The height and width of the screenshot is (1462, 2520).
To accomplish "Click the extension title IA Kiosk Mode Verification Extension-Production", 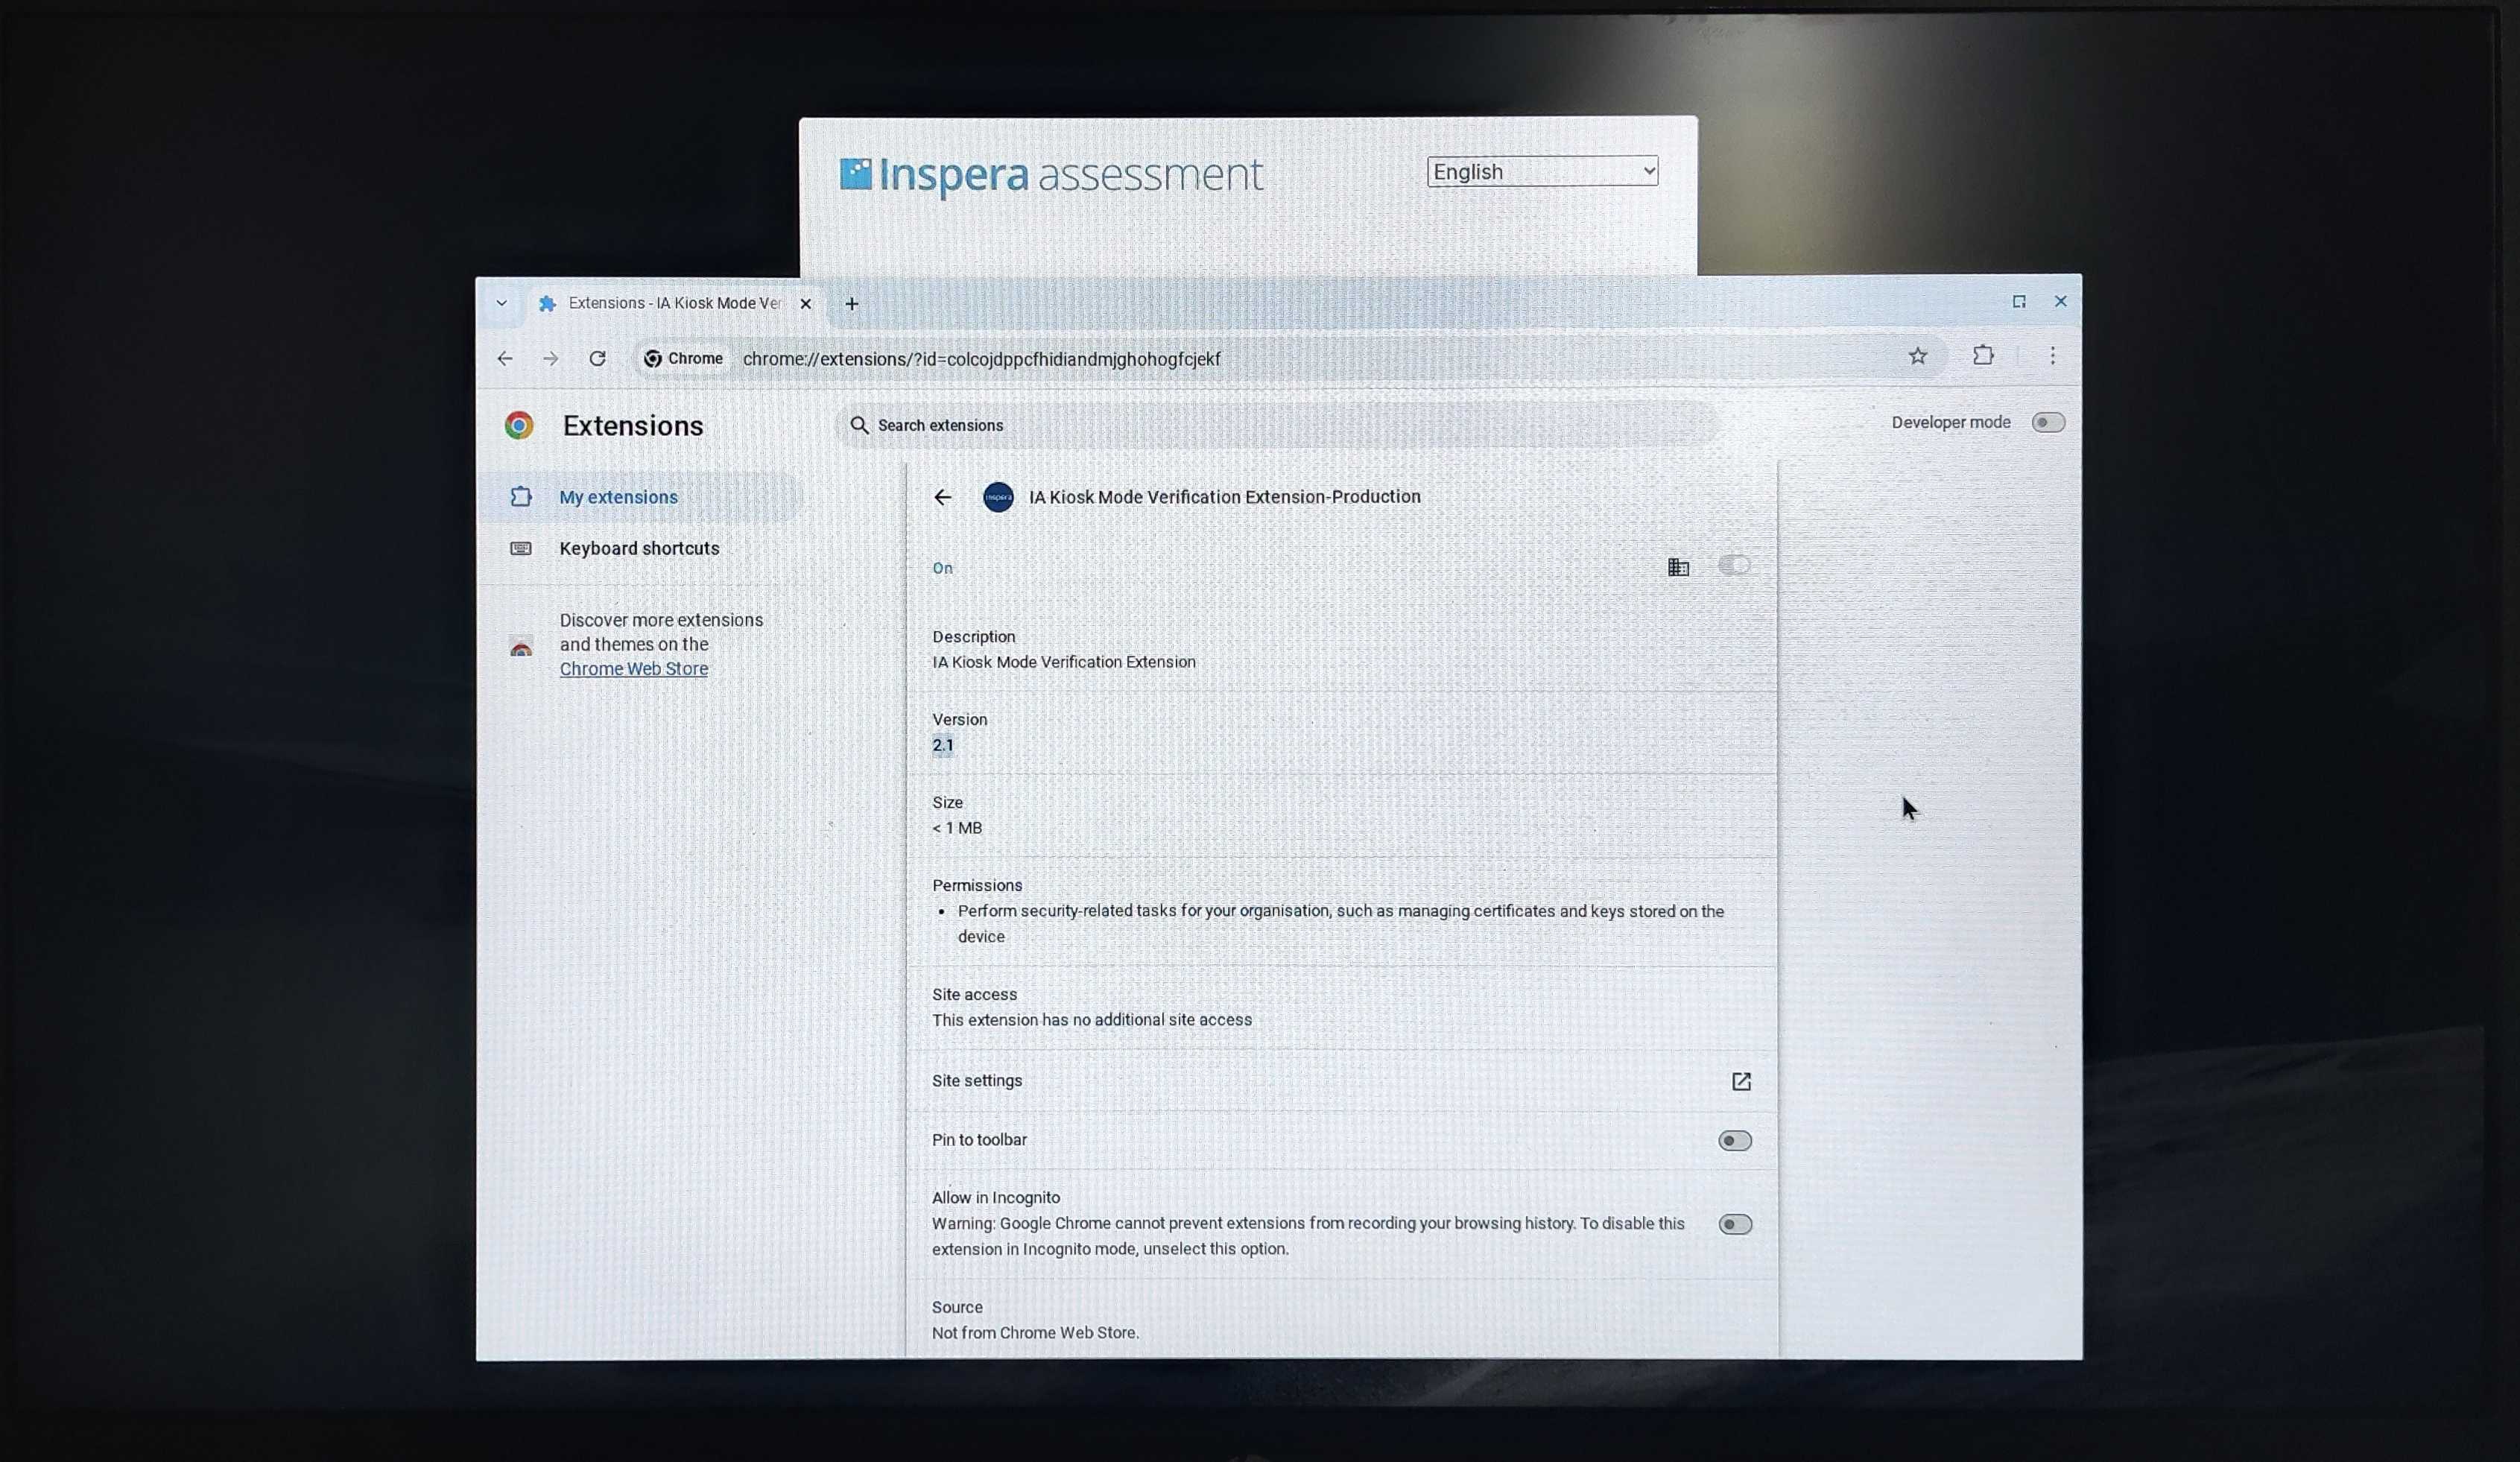I will [1224, 497].
